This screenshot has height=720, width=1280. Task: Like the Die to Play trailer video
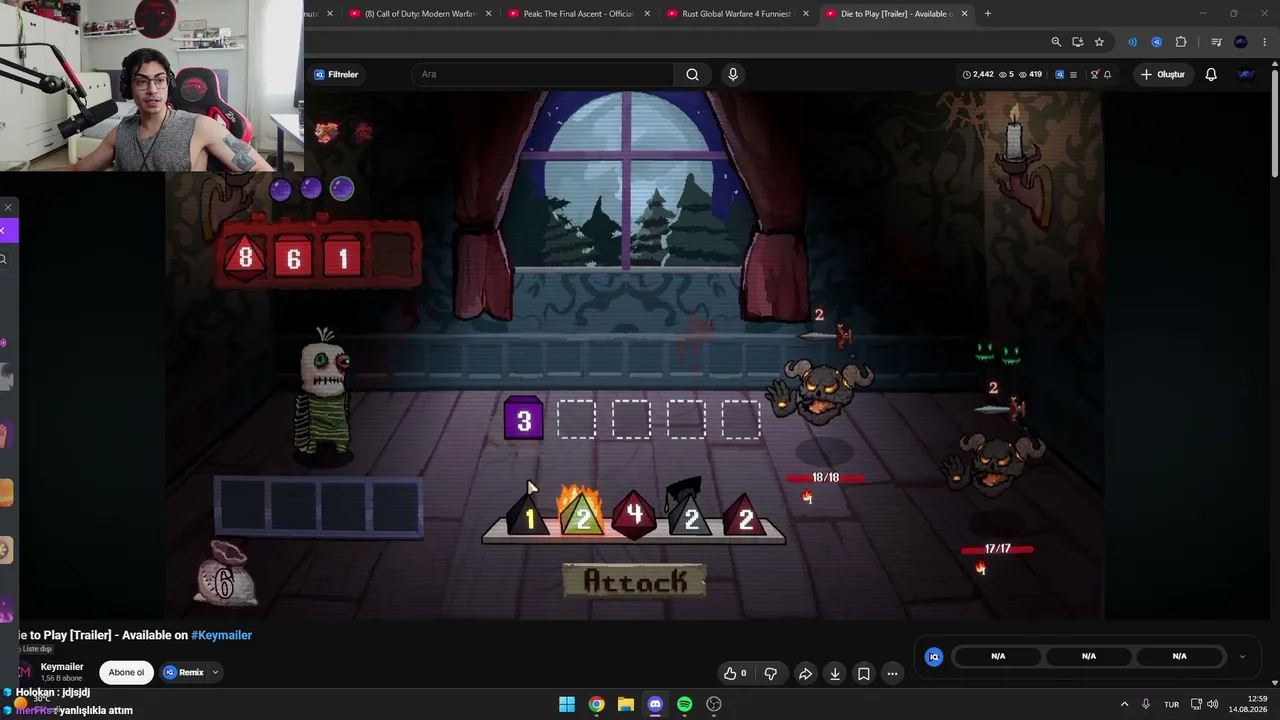pos(735,674)
